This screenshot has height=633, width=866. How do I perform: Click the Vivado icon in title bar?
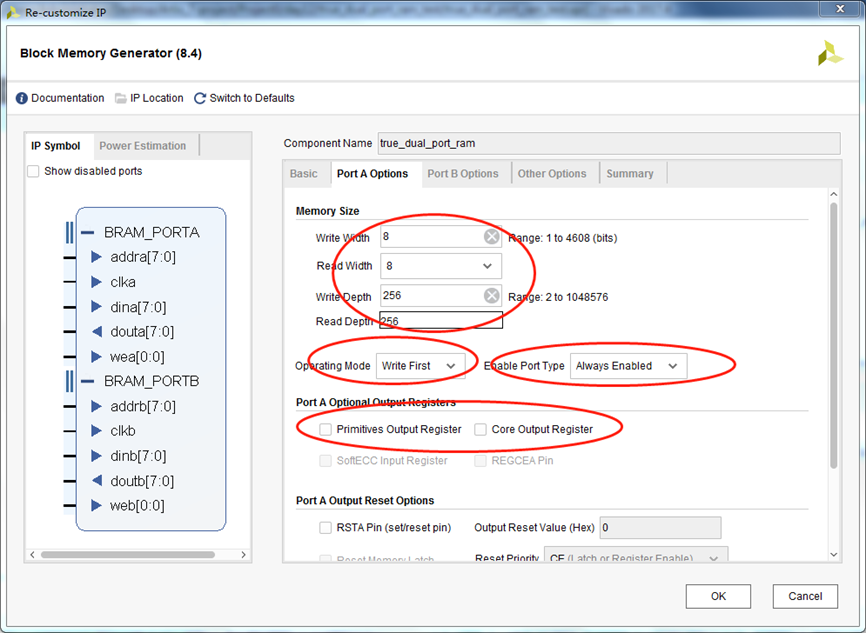click(x=13, y=12)
